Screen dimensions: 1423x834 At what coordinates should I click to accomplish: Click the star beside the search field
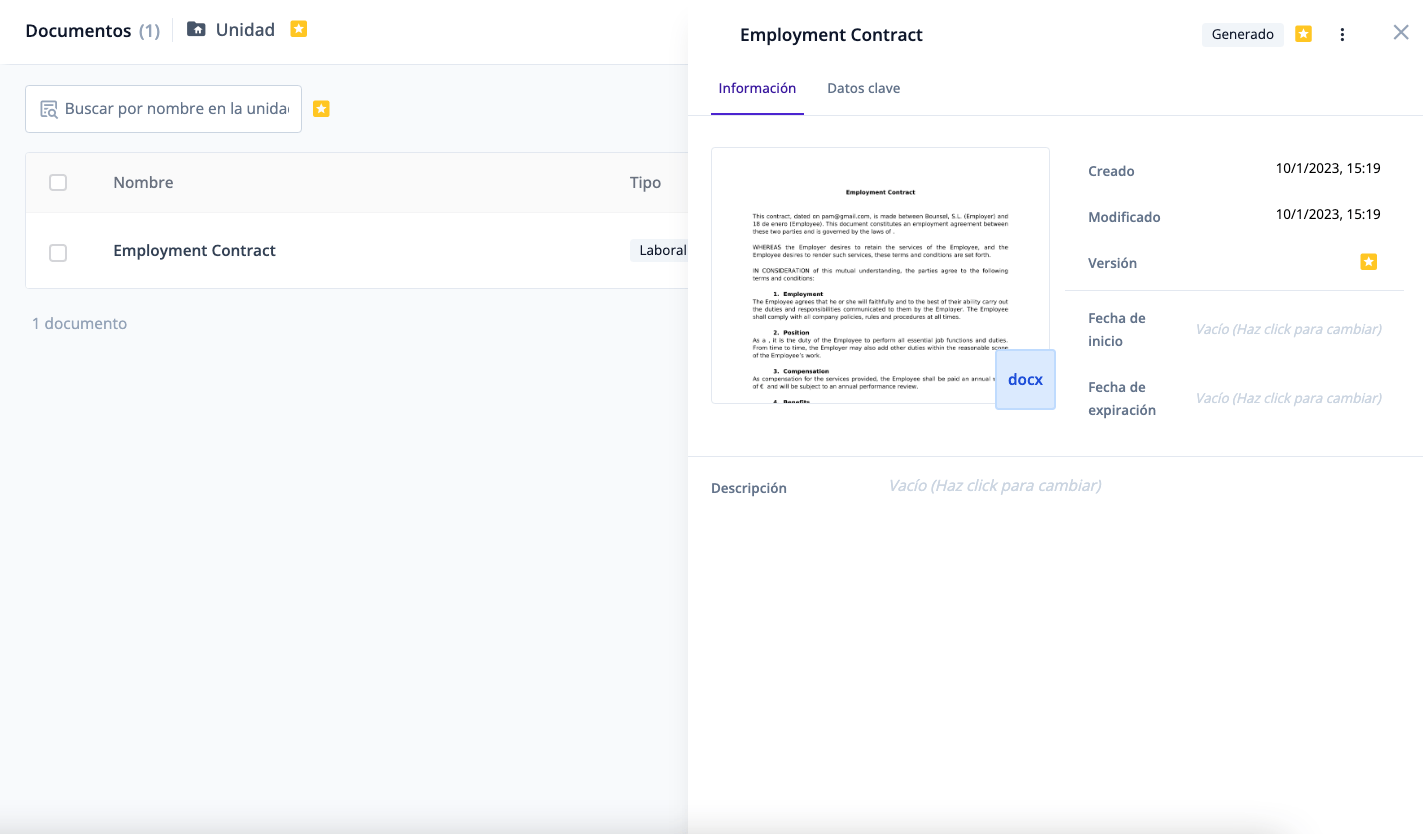tap(321, 109)
